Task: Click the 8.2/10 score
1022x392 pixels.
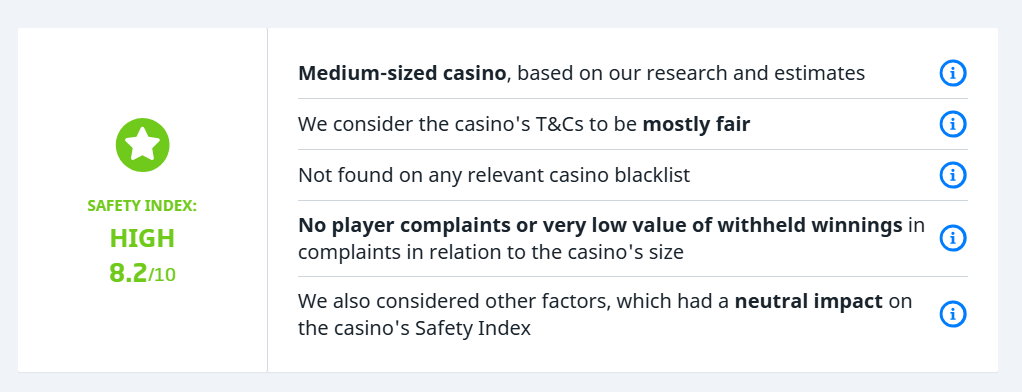Action: [x=142, y=274]
